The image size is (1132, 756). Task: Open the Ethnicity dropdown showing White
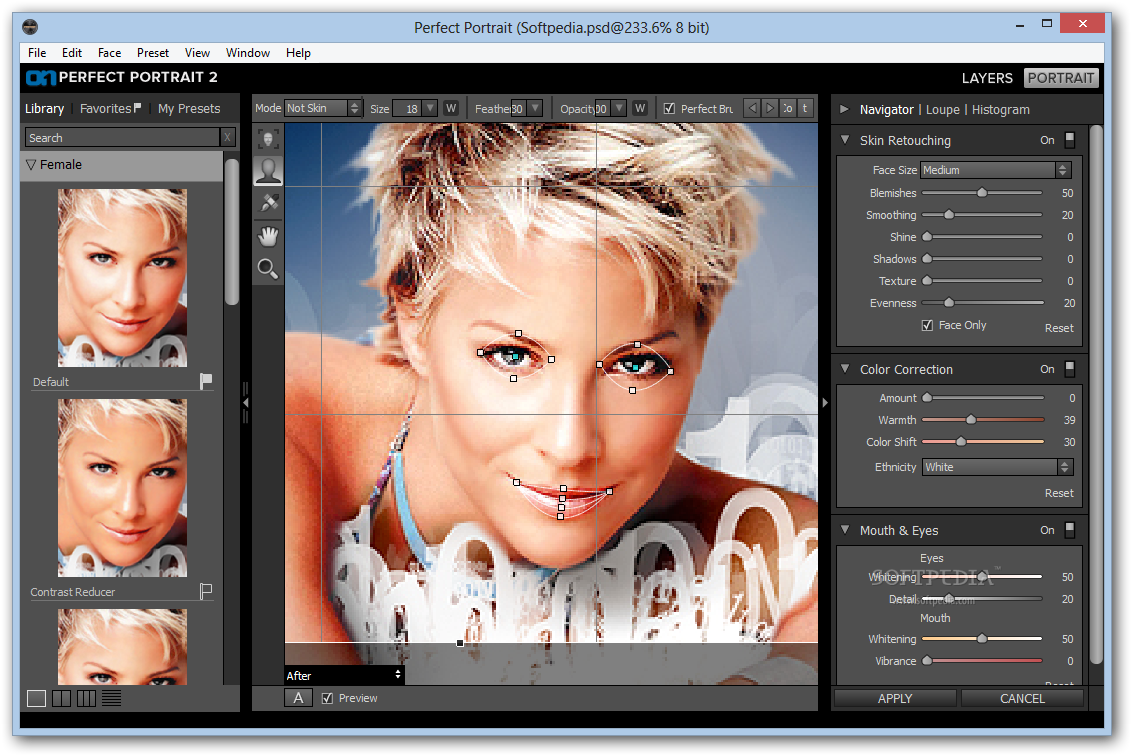click(x=997, y=467)
